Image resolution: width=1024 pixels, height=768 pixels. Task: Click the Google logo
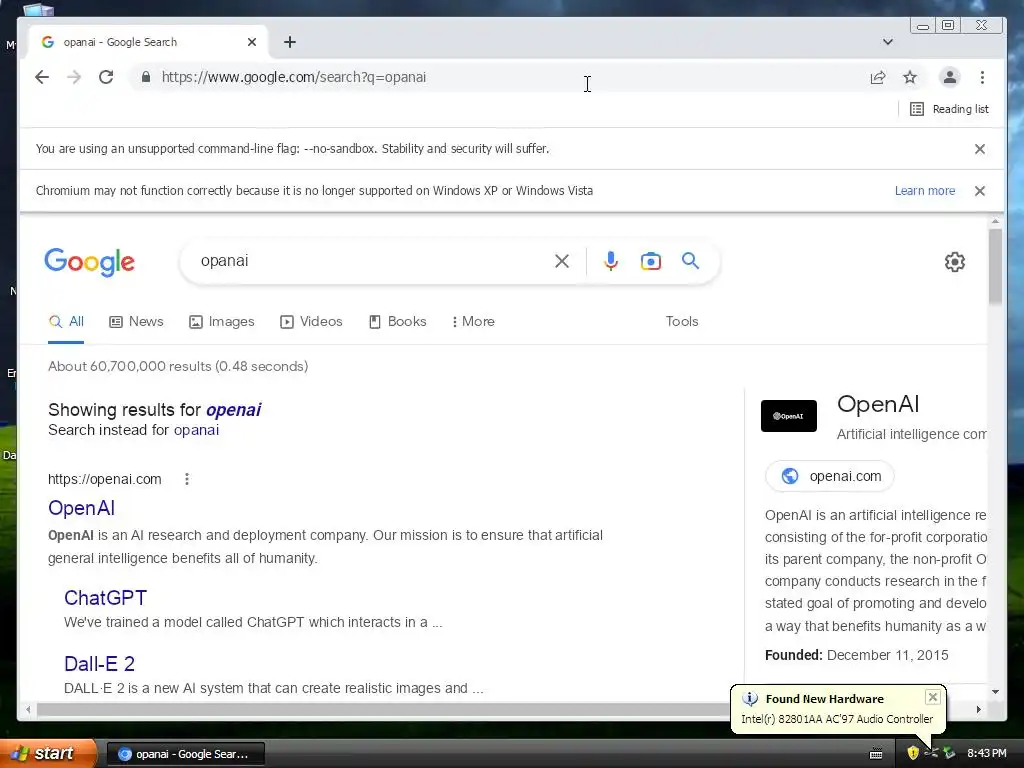[x=89, y=262]
